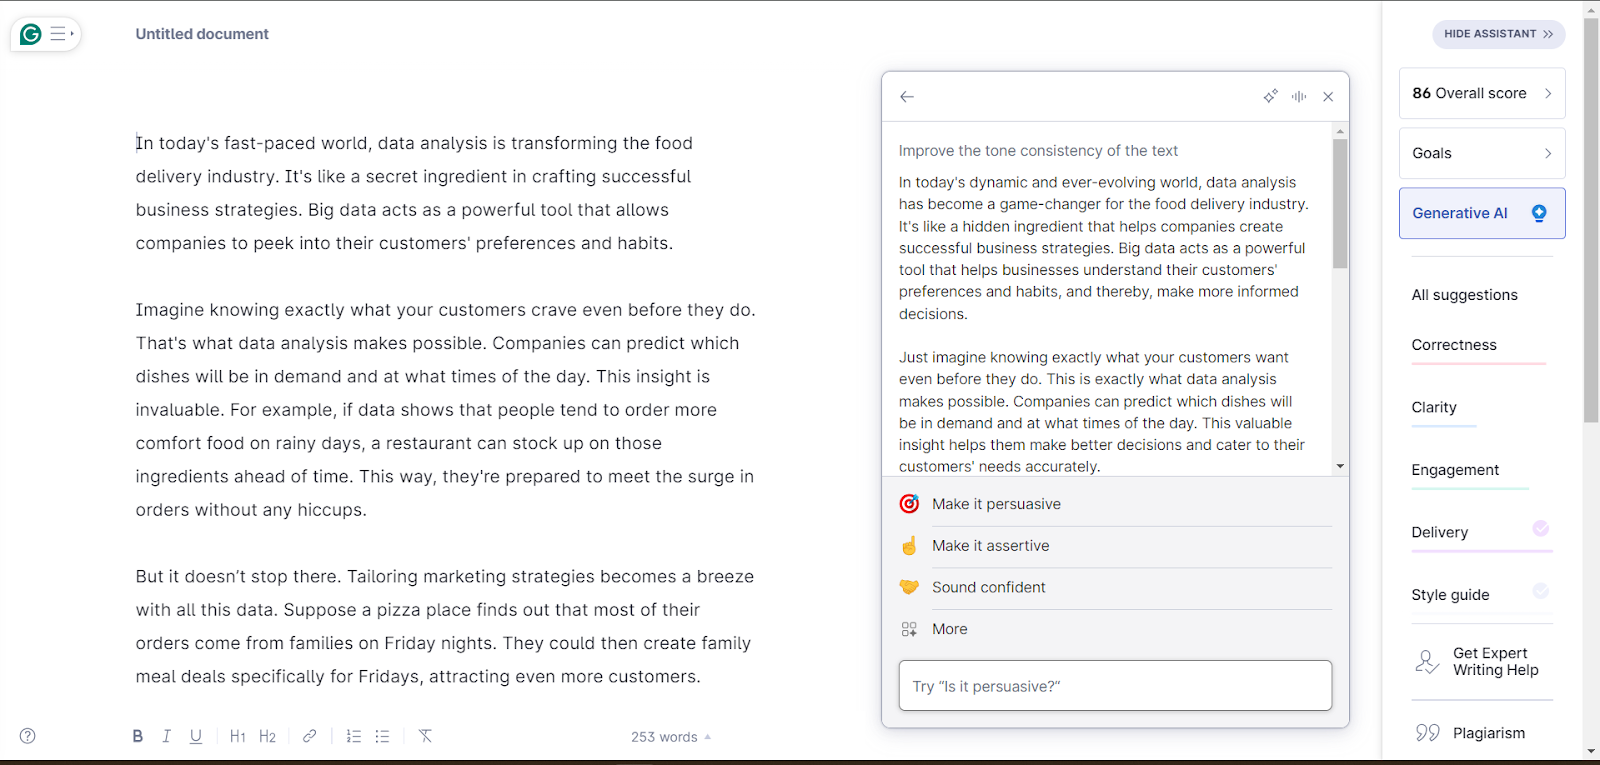This screenshot has height=765, width=1600.
Task: Expand the 86 Overall score panel
Action: tap(1481, 93)
